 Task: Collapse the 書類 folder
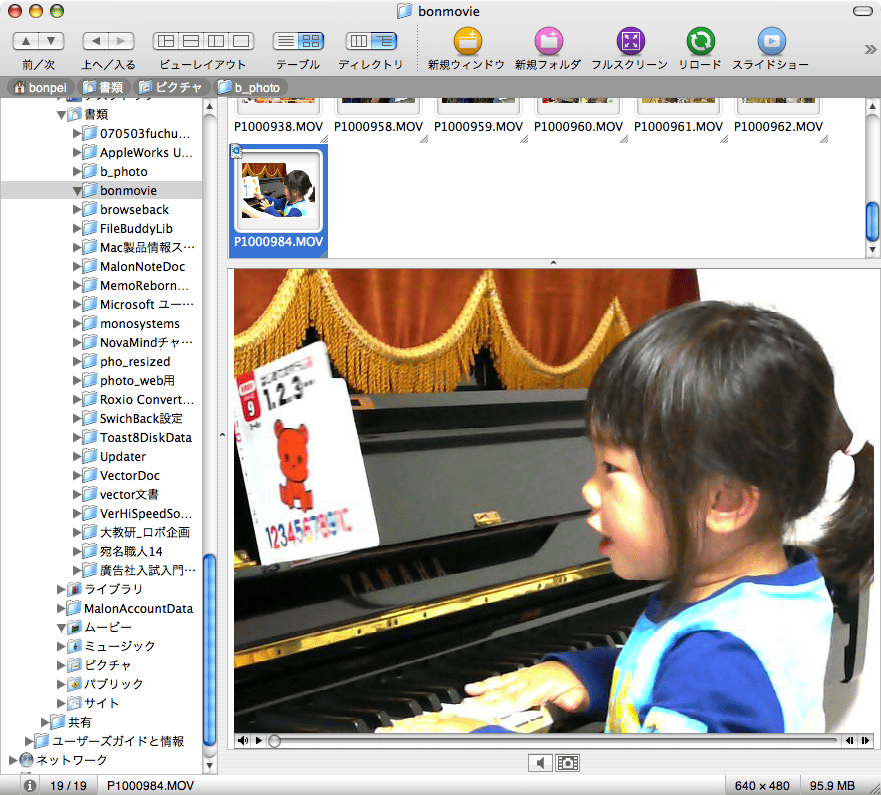61,115
